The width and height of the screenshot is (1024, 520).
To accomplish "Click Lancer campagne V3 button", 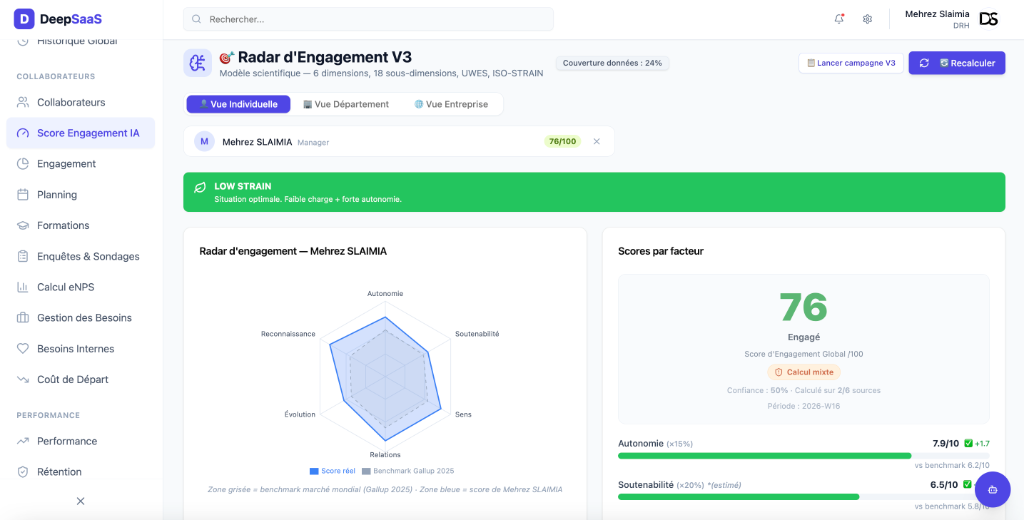I will (851, 63).
